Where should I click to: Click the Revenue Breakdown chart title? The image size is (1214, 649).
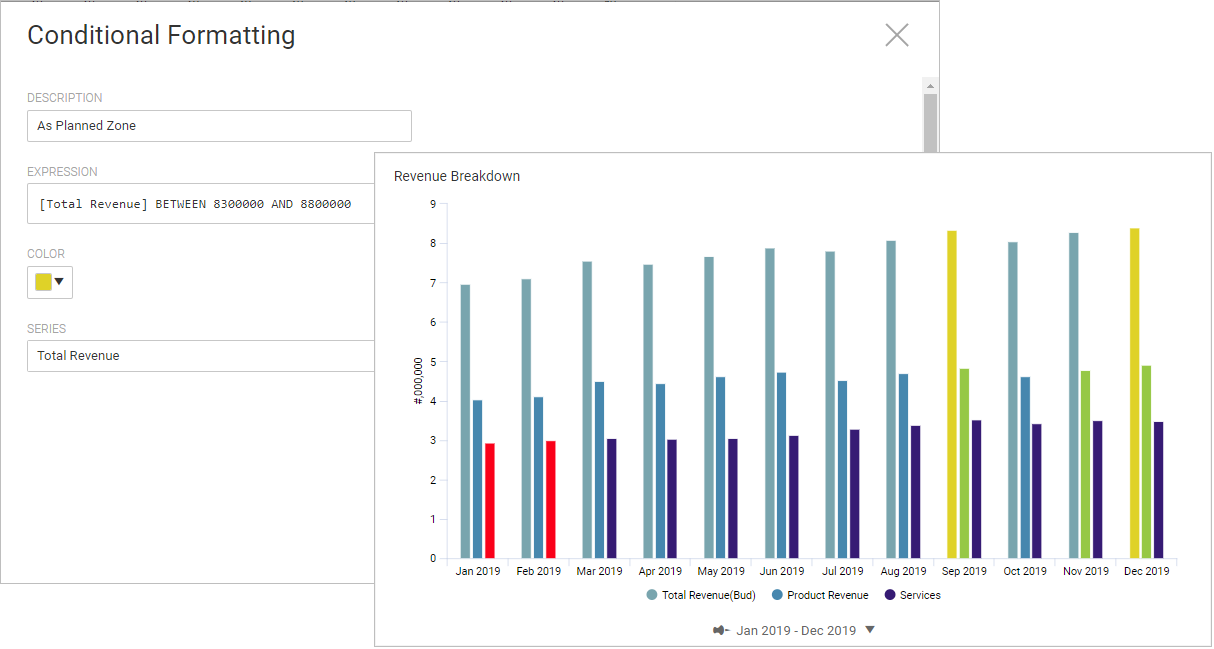457,176
